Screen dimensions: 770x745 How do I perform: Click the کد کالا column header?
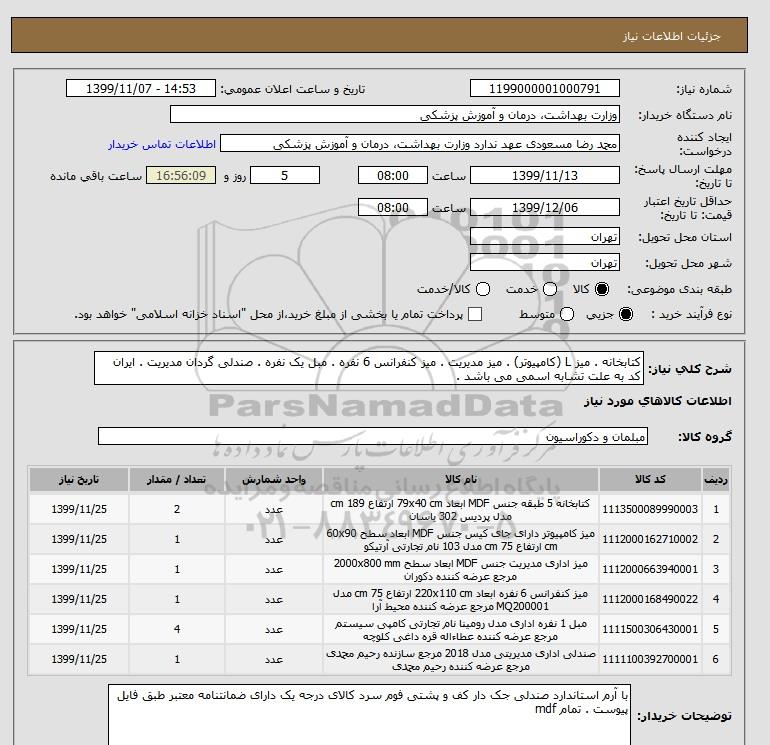tap(650, 479)
